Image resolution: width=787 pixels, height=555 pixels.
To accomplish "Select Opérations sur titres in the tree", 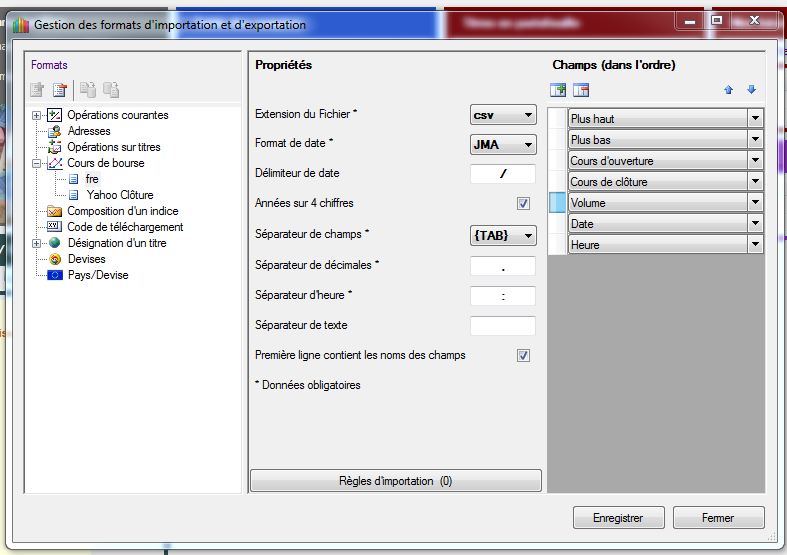I will [x=113, y=147].
